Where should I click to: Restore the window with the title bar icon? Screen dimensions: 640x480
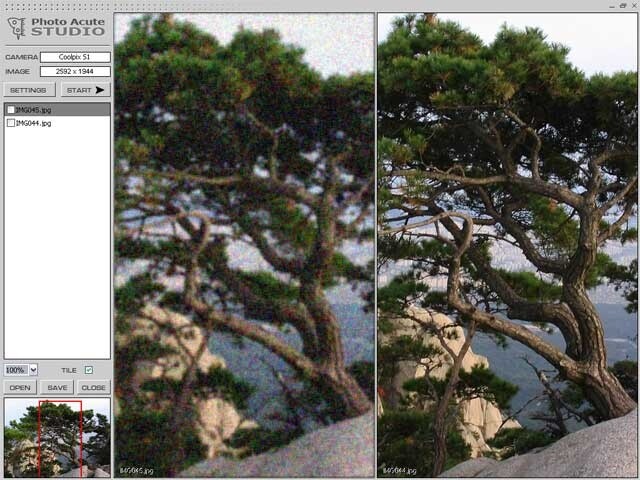(x=623, y=5)
